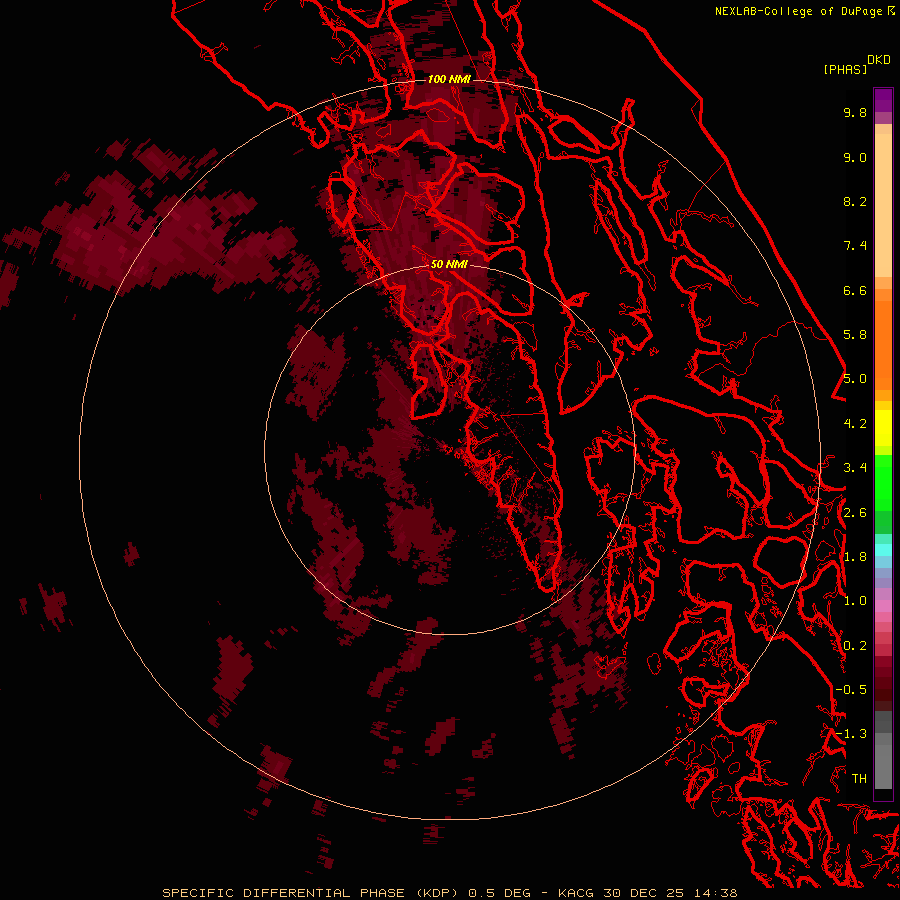Click the 50 NMI range ring label
The image size is (900, 900).
pyautogui.click(x=449, y=264)
